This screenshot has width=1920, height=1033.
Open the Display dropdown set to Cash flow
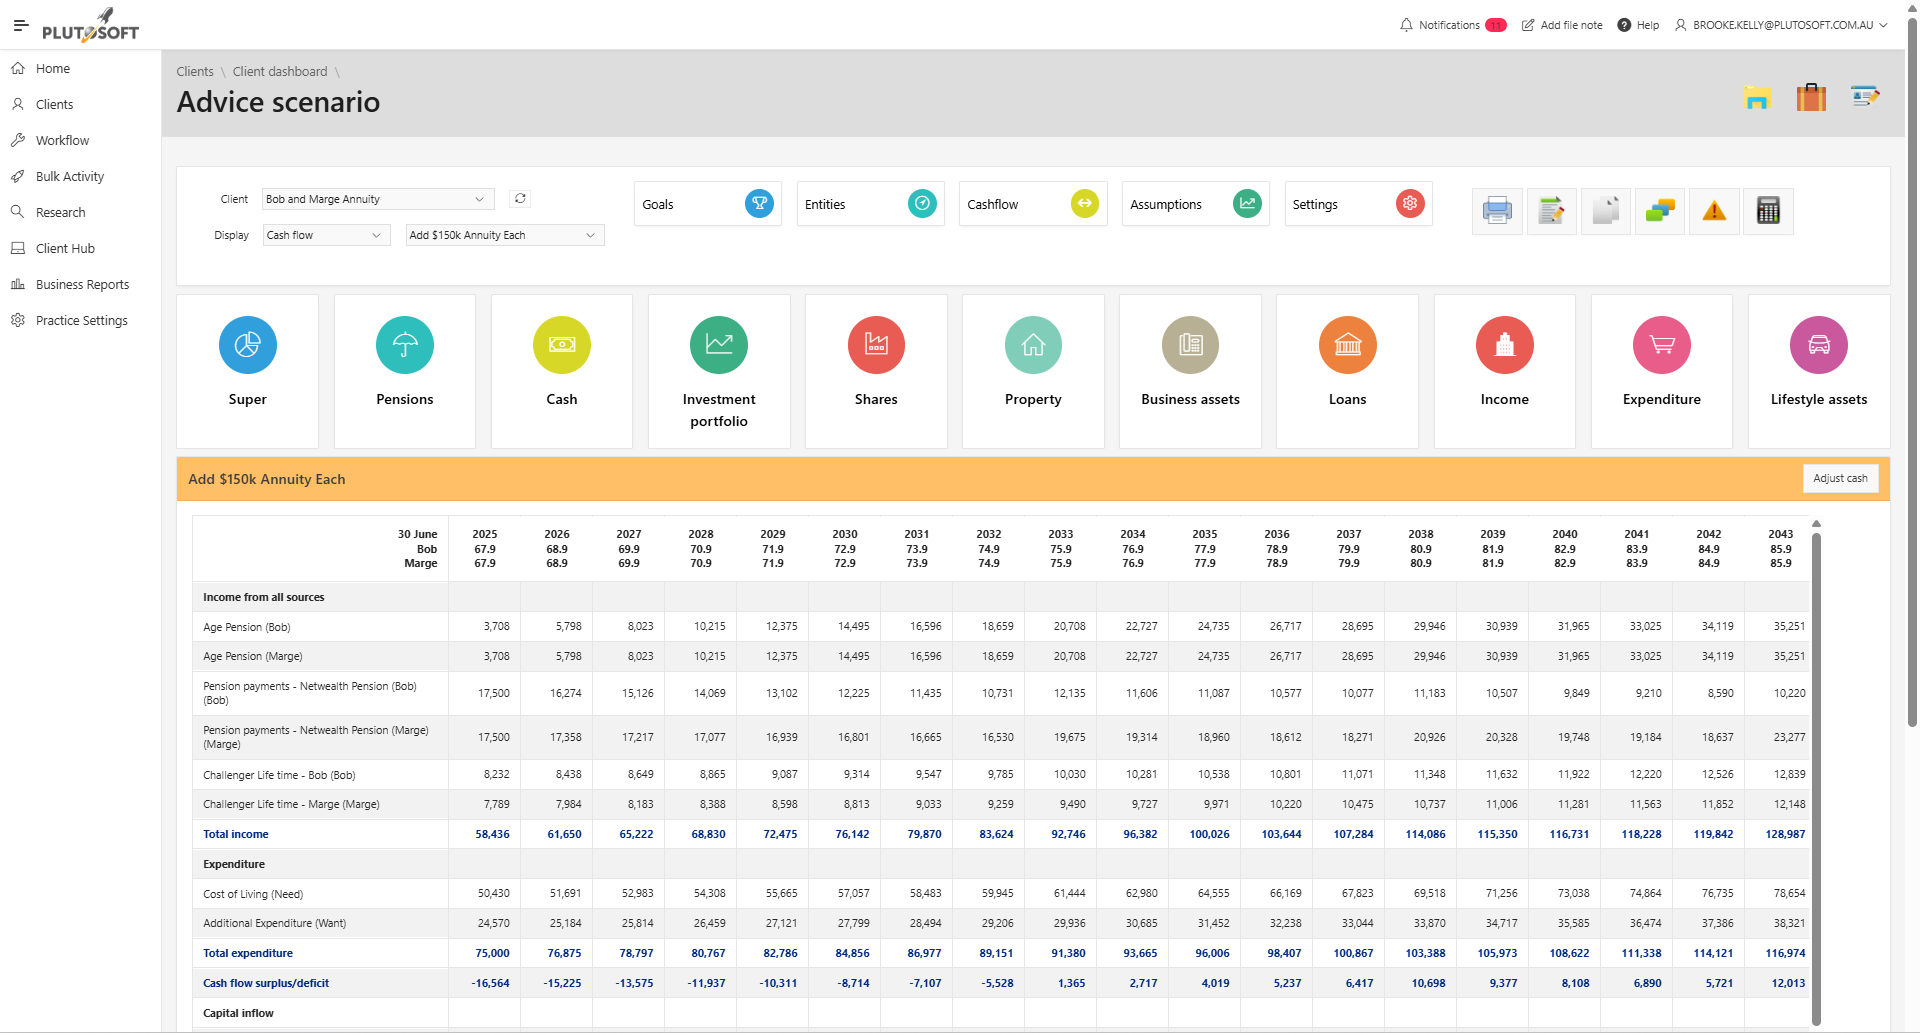[x=325, y=235]
